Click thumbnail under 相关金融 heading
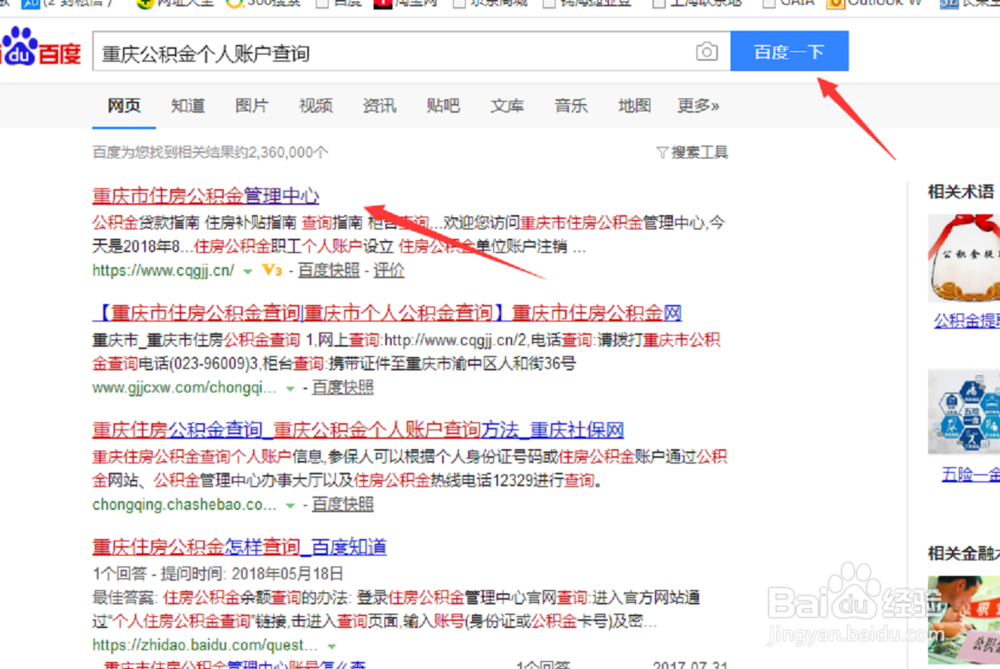 pos(964,620)
